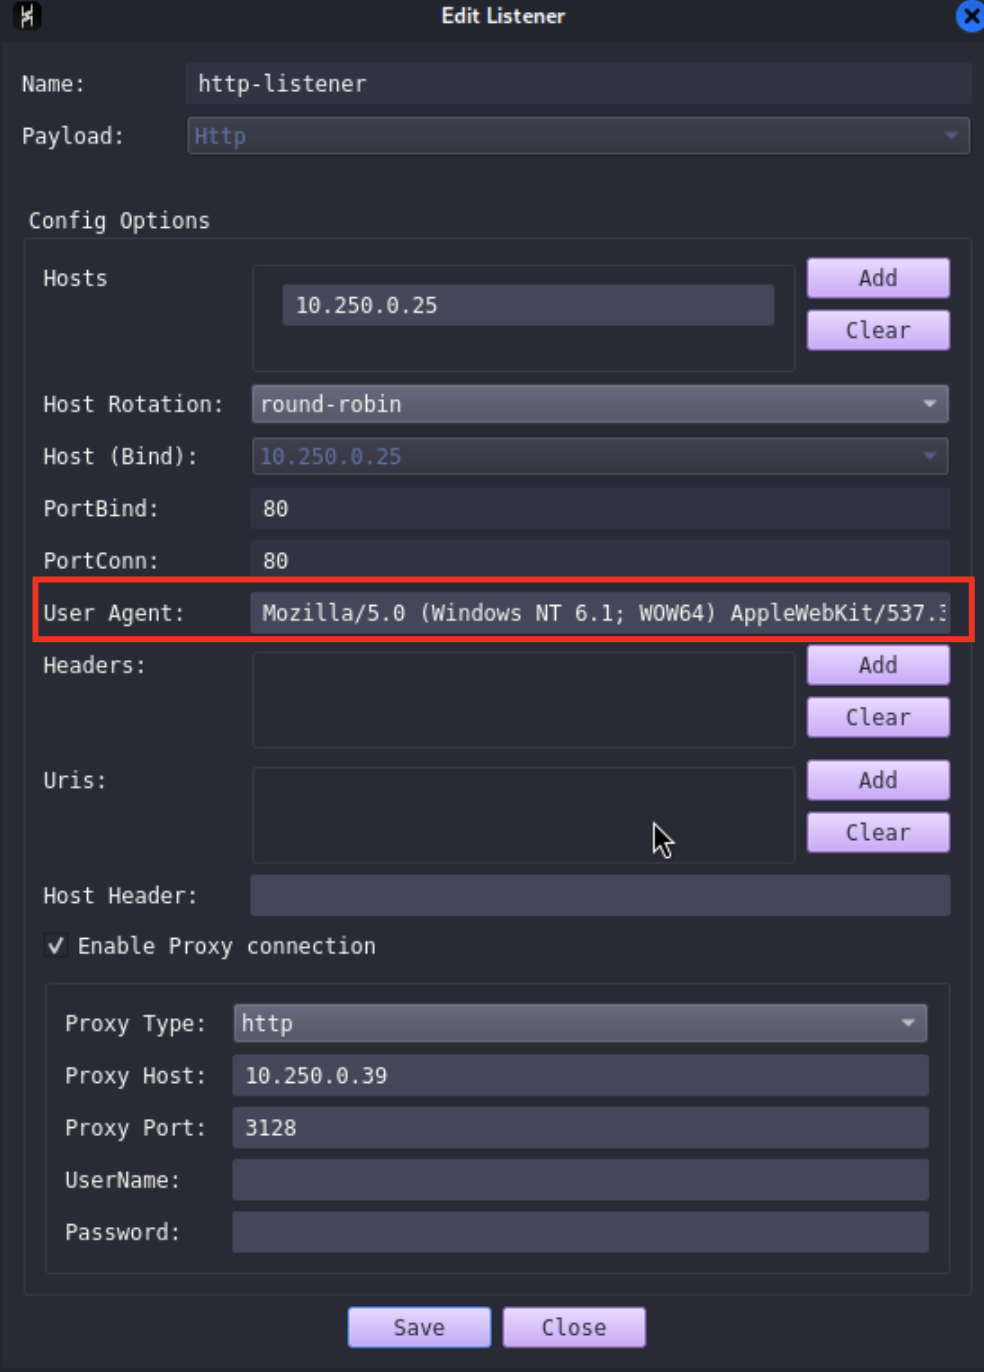
Task: Edit the Name field containing http-listener
Action: [578, 84]
